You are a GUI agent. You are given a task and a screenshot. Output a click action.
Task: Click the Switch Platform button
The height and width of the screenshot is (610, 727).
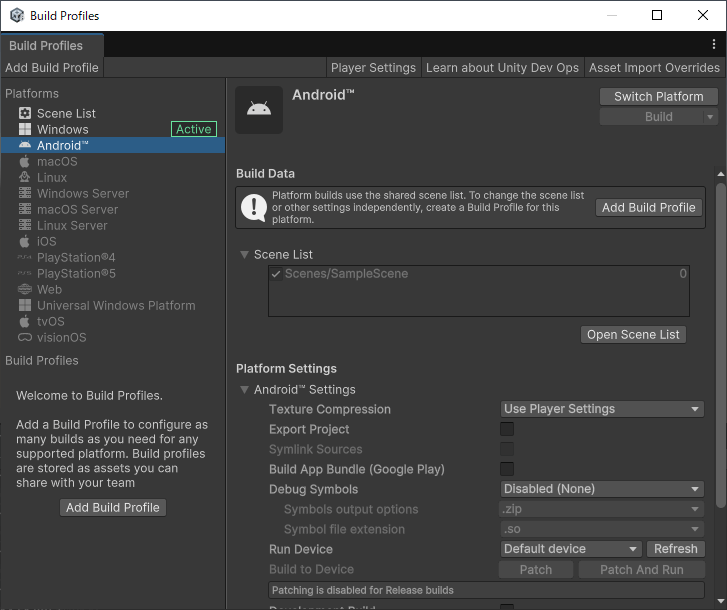click(x=658, y=96)
